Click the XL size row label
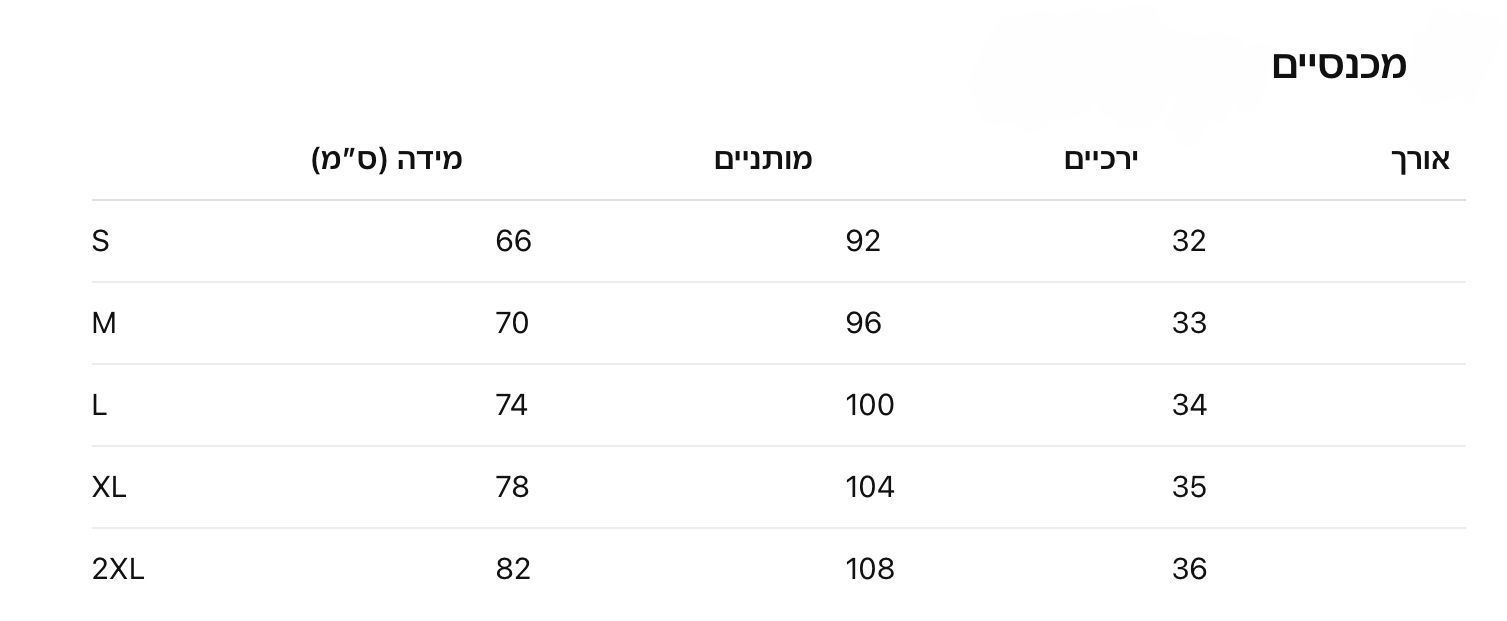The width and height of the screenshot is (1507, 621). pos(109,487)
